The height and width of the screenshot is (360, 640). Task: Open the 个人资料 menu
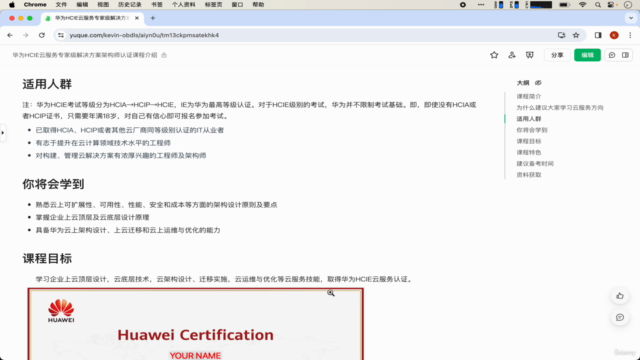point(183,4)
